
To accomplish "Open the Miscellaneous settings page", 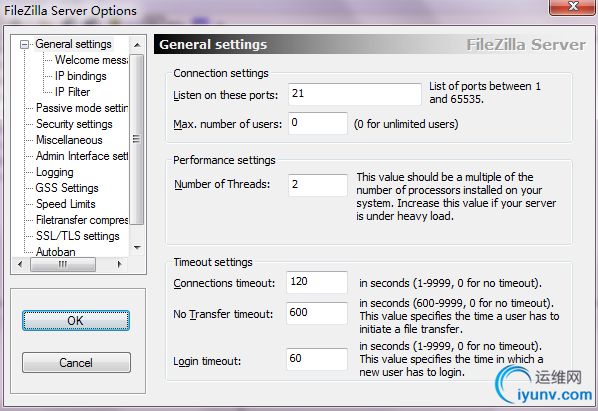I will (69, 140).
